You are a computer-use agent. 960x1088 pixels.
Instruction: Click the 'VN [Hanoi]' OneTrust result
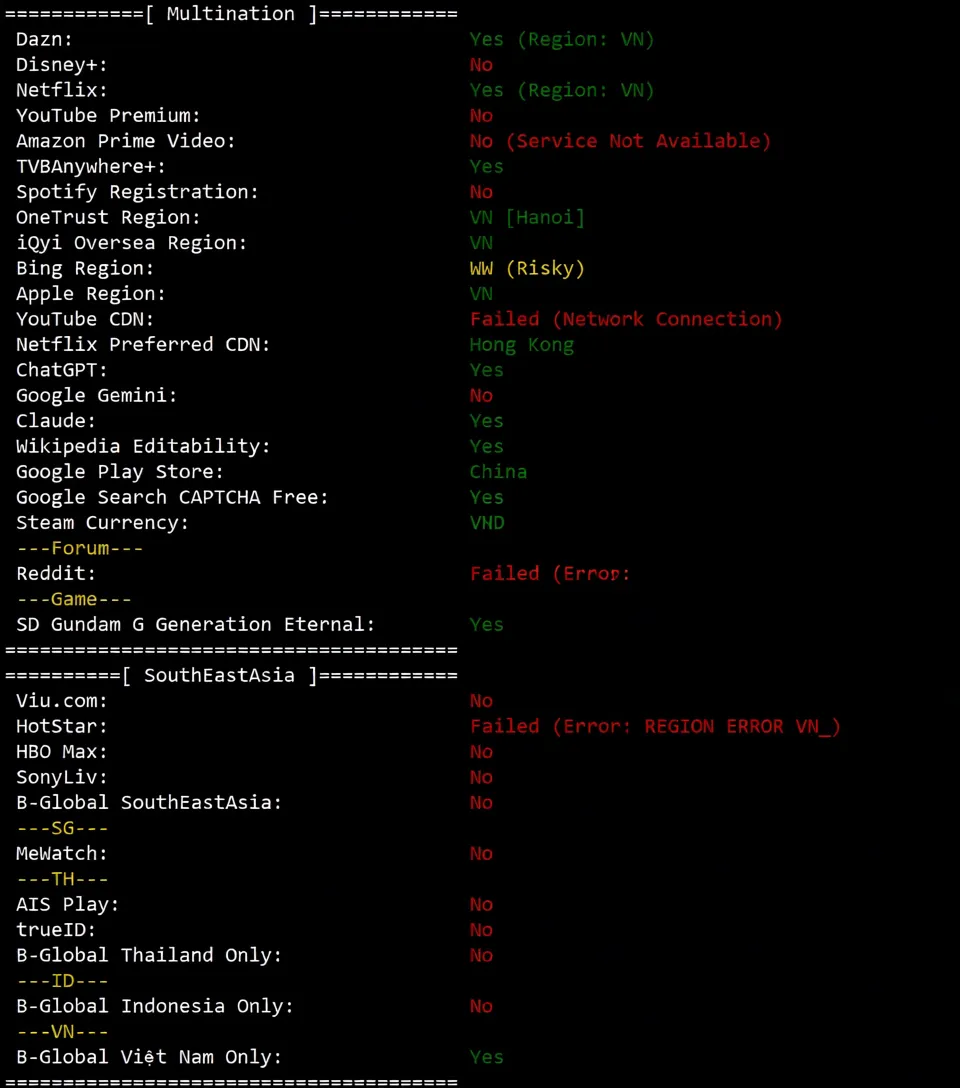click(527, 217)
